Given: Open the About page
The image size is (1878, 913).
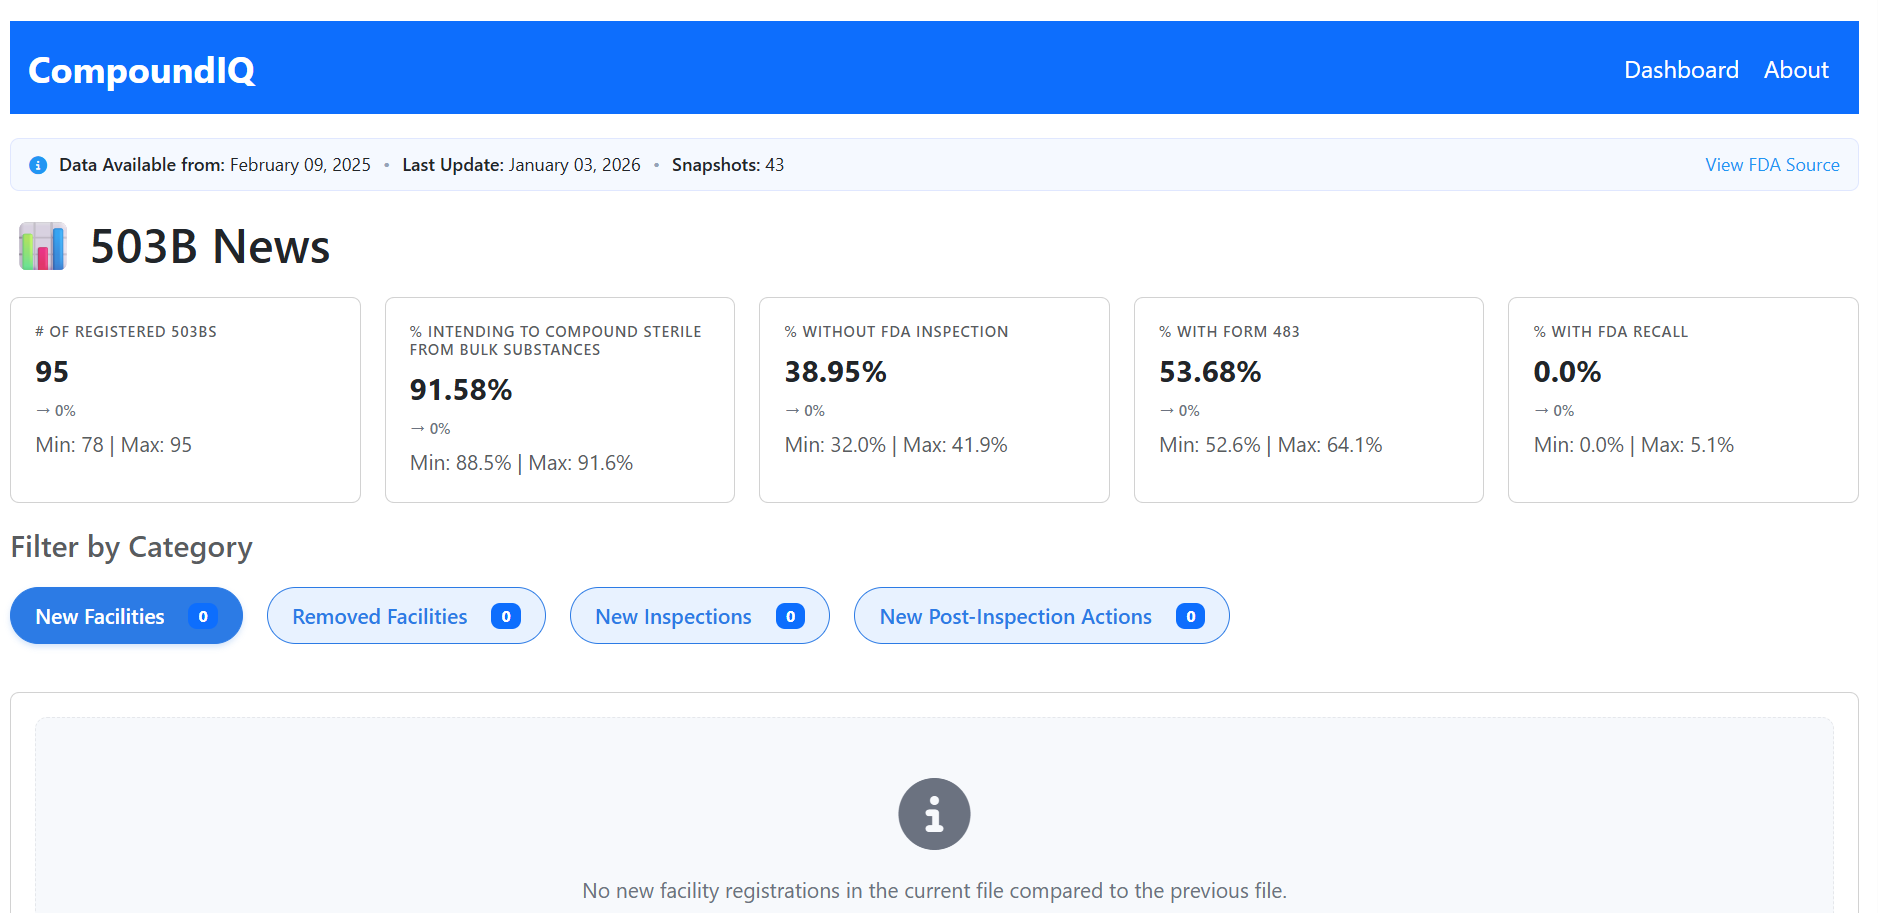Looking at the screenshot, I should point(1797,70).
